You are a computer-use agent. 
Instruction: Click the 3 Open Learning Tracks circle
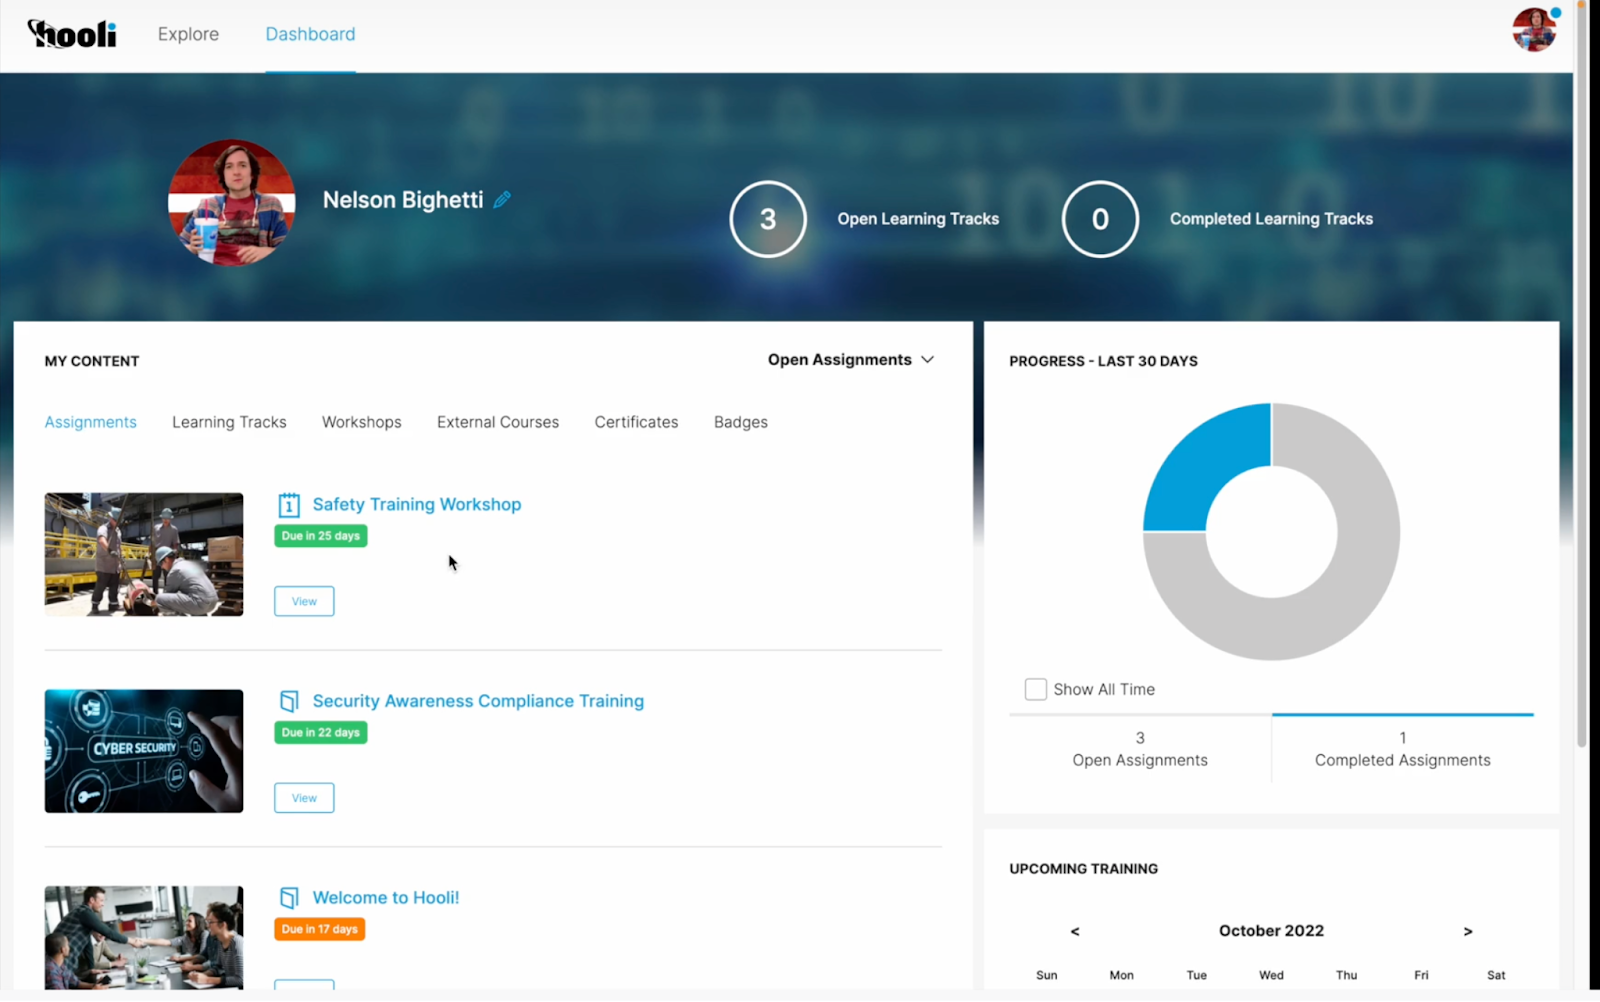coord(768,219)
